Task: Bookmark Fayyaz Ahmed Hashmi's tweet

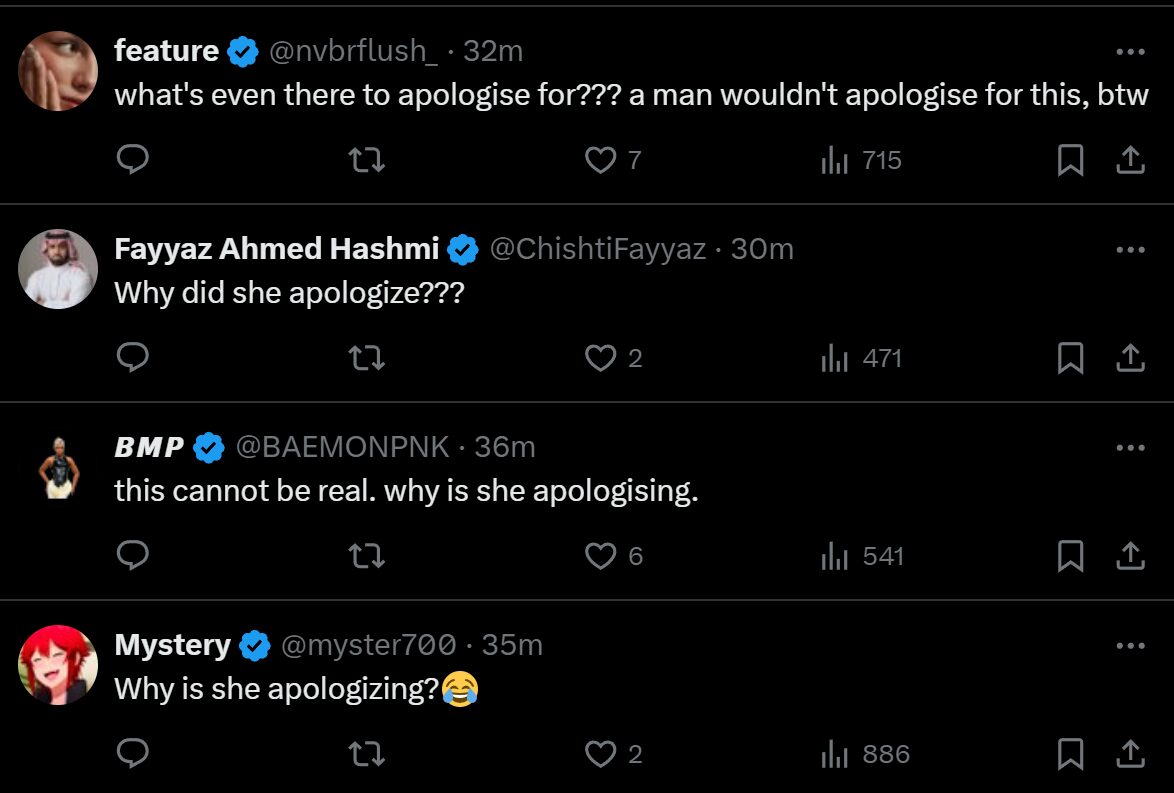Action: pyautogui.click(x=1070, y=358)
